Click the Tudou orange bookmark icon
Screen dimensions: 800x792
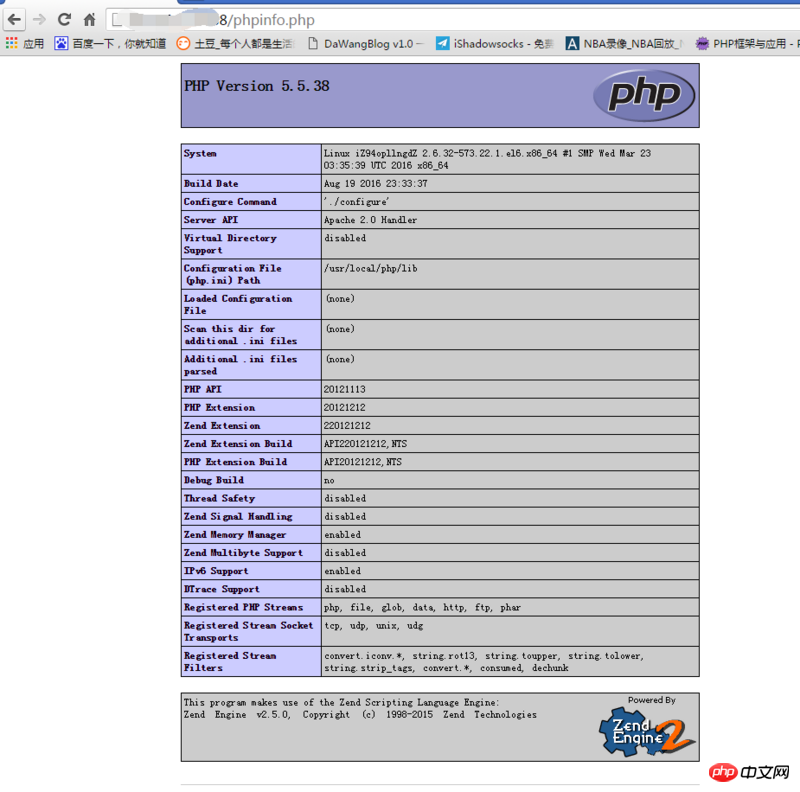click(x=183, y=43)
